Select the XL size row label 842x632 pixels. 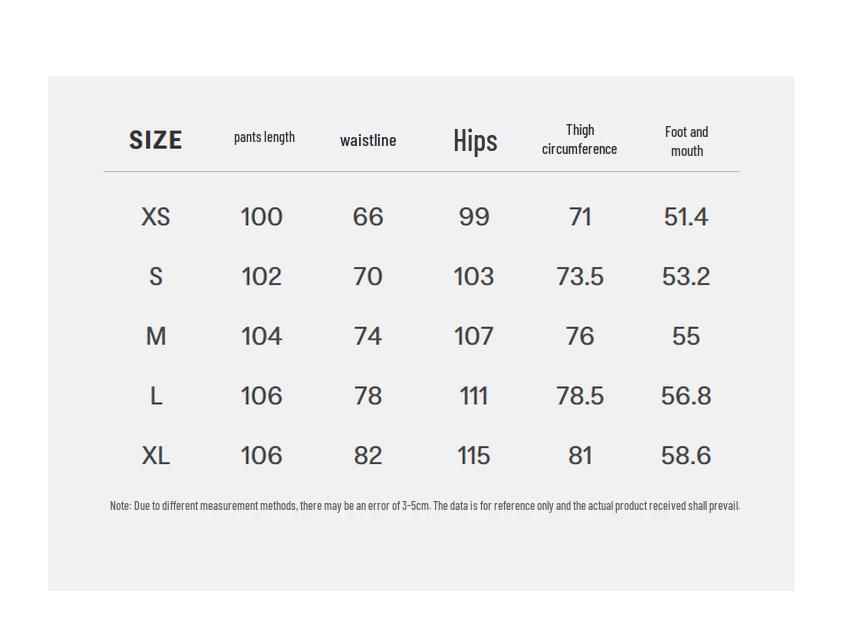pyautogui.click(x=156, y=456)
